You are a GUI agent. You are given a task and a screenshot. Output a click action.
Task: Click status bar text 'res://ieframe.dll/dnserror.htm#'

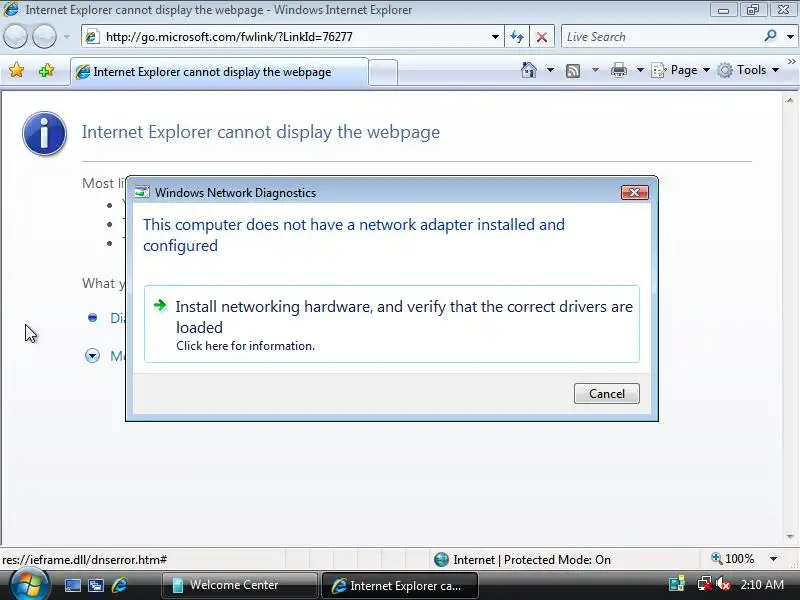[x=85, y=560]
